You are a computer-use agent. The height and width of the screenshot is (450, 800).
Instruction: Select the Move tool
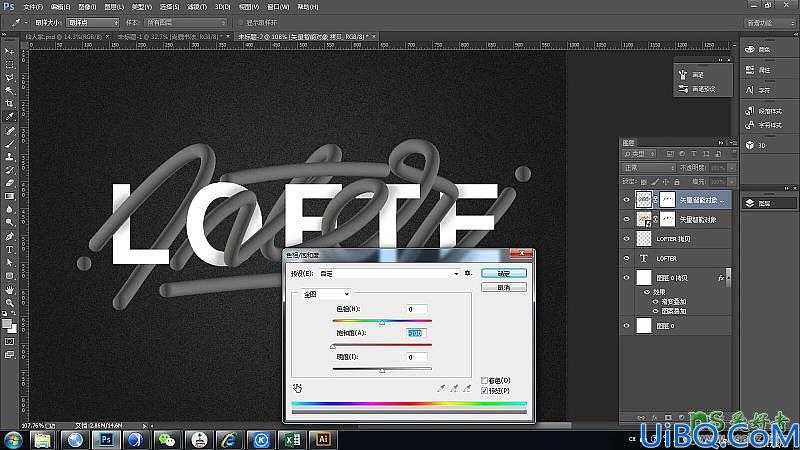(x=9, y=52)
